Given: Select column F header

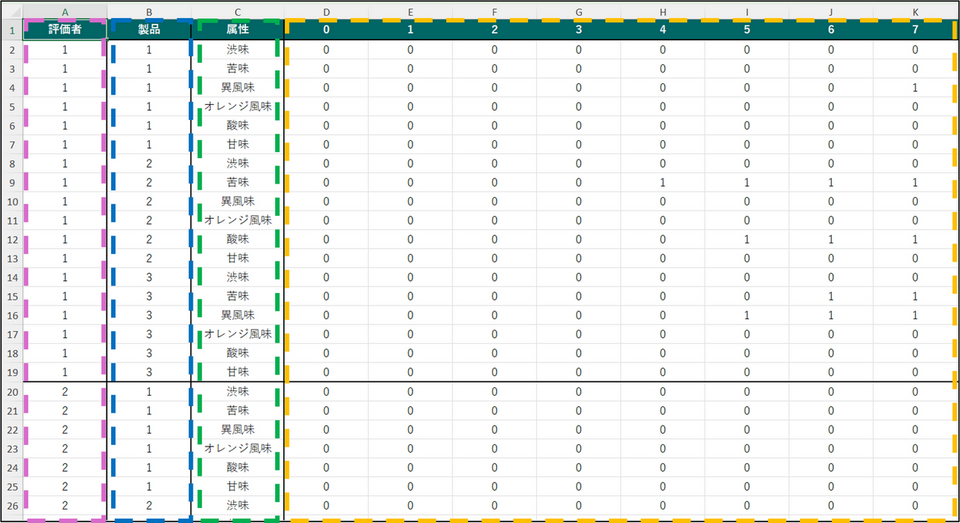Looking at the screenshot, I should pos(494,12).
